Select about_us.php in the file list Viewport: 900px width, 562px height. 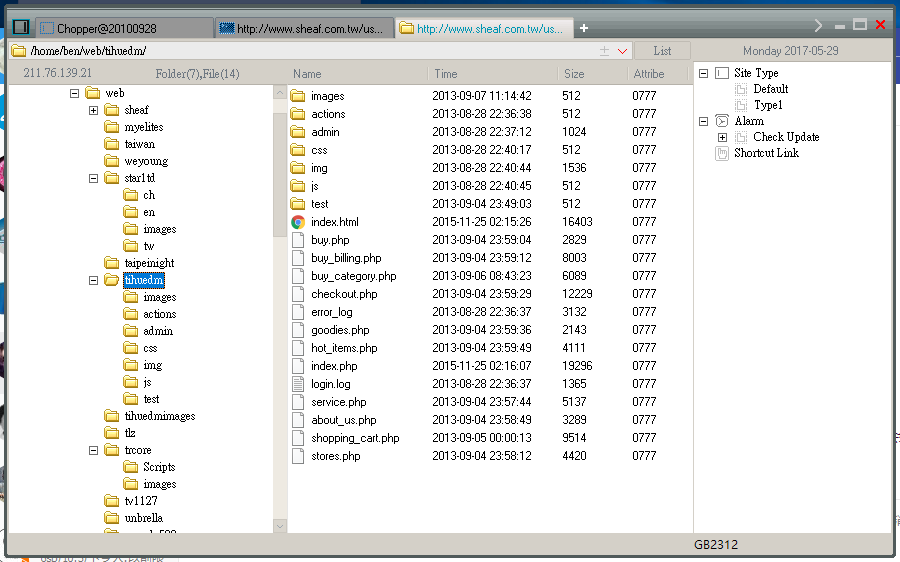[x=343, y=420]
